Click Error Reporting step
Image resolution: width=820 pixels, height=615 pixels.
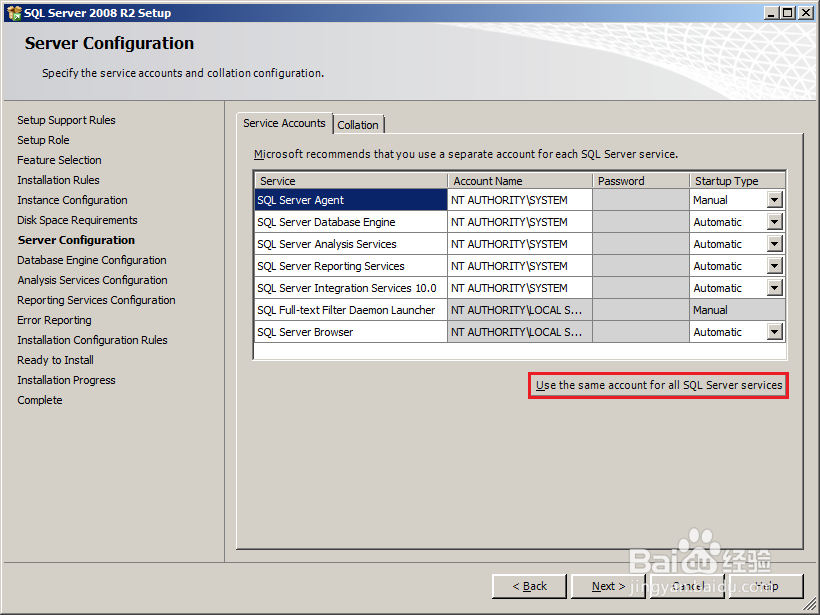coord(54,320)
